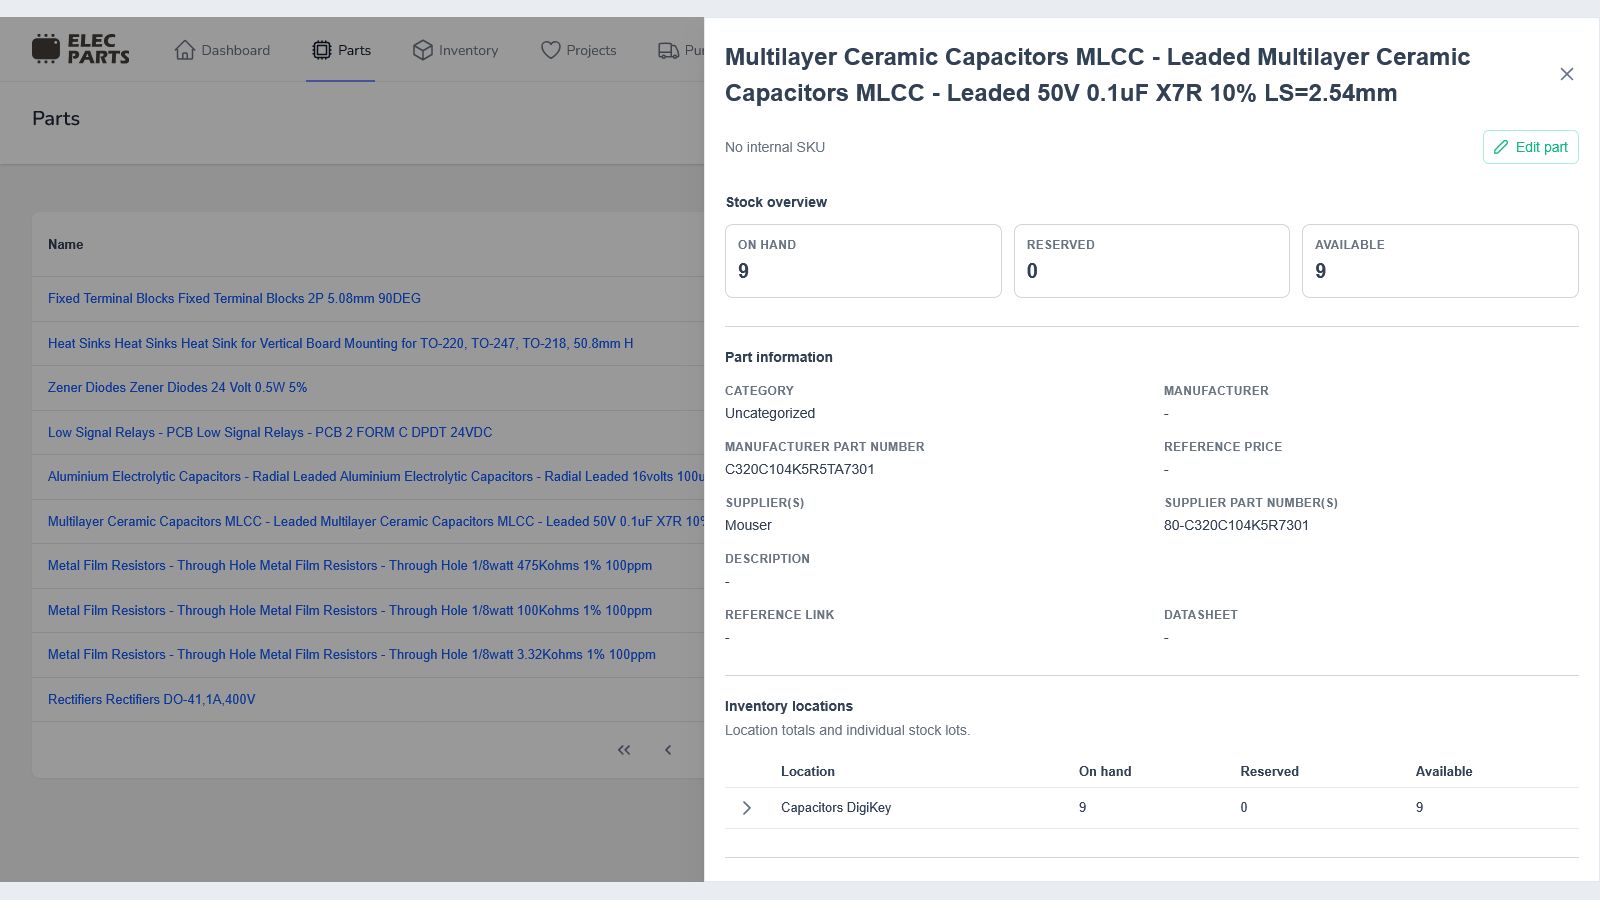Select manufacturer part number C320C104K5R5TA7301

coord(799,469)
